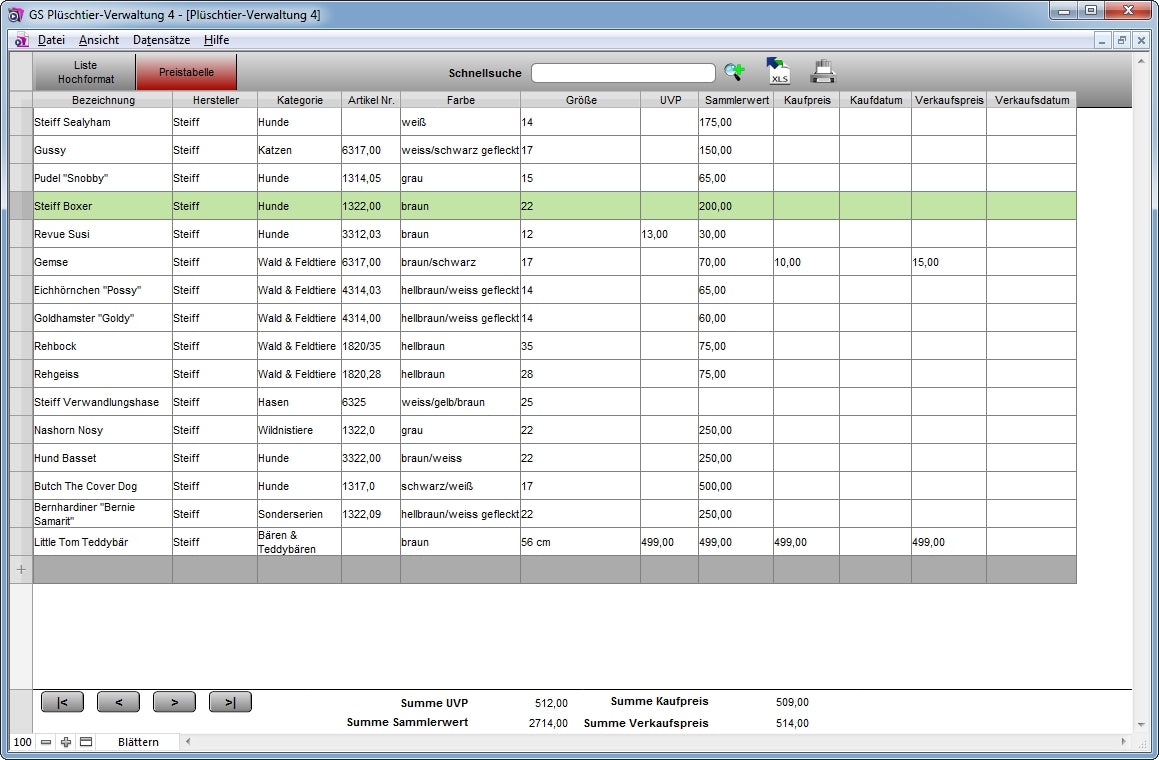Toggle the status toolbar window icon
Viewport: 1159px width, 760px height.
pyautogui.click(x=86, y=742)
